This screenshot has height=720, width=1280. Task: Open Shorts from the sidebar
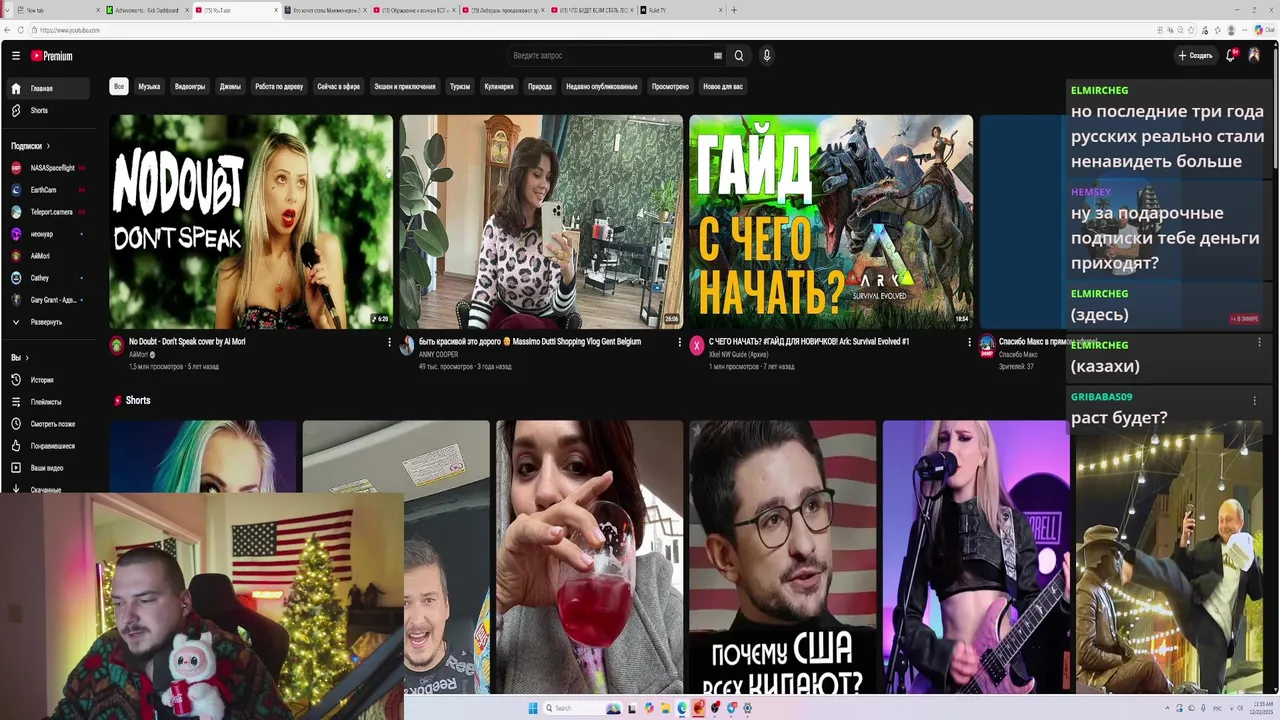tap(50, 110)
